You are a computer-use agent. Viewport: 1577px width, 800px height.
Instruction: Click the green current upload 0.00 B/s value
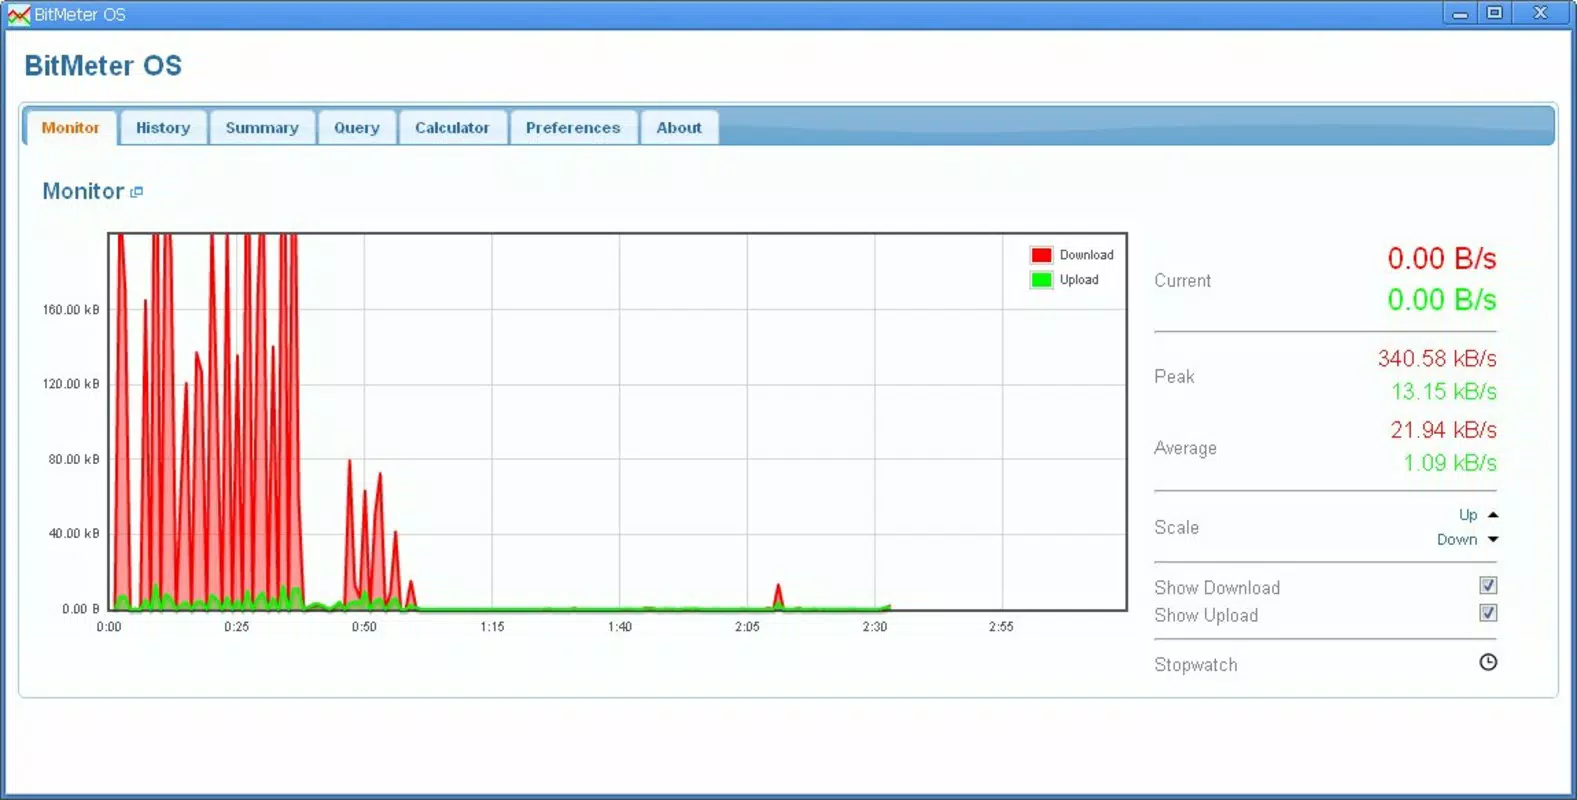(1441, 300)
